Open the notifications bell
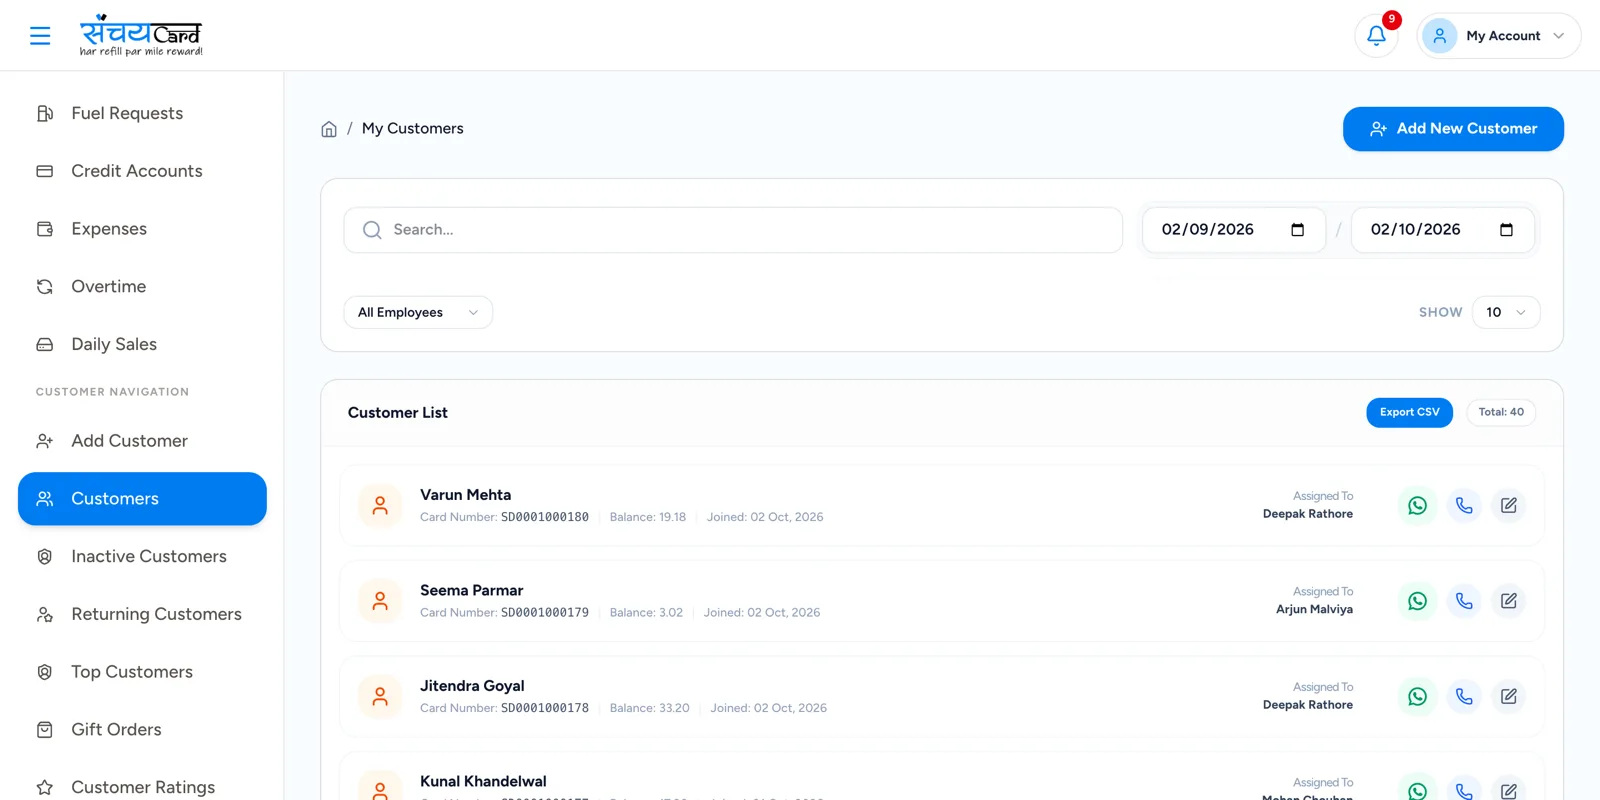The image size is (1600, 800). point(1377,36)
